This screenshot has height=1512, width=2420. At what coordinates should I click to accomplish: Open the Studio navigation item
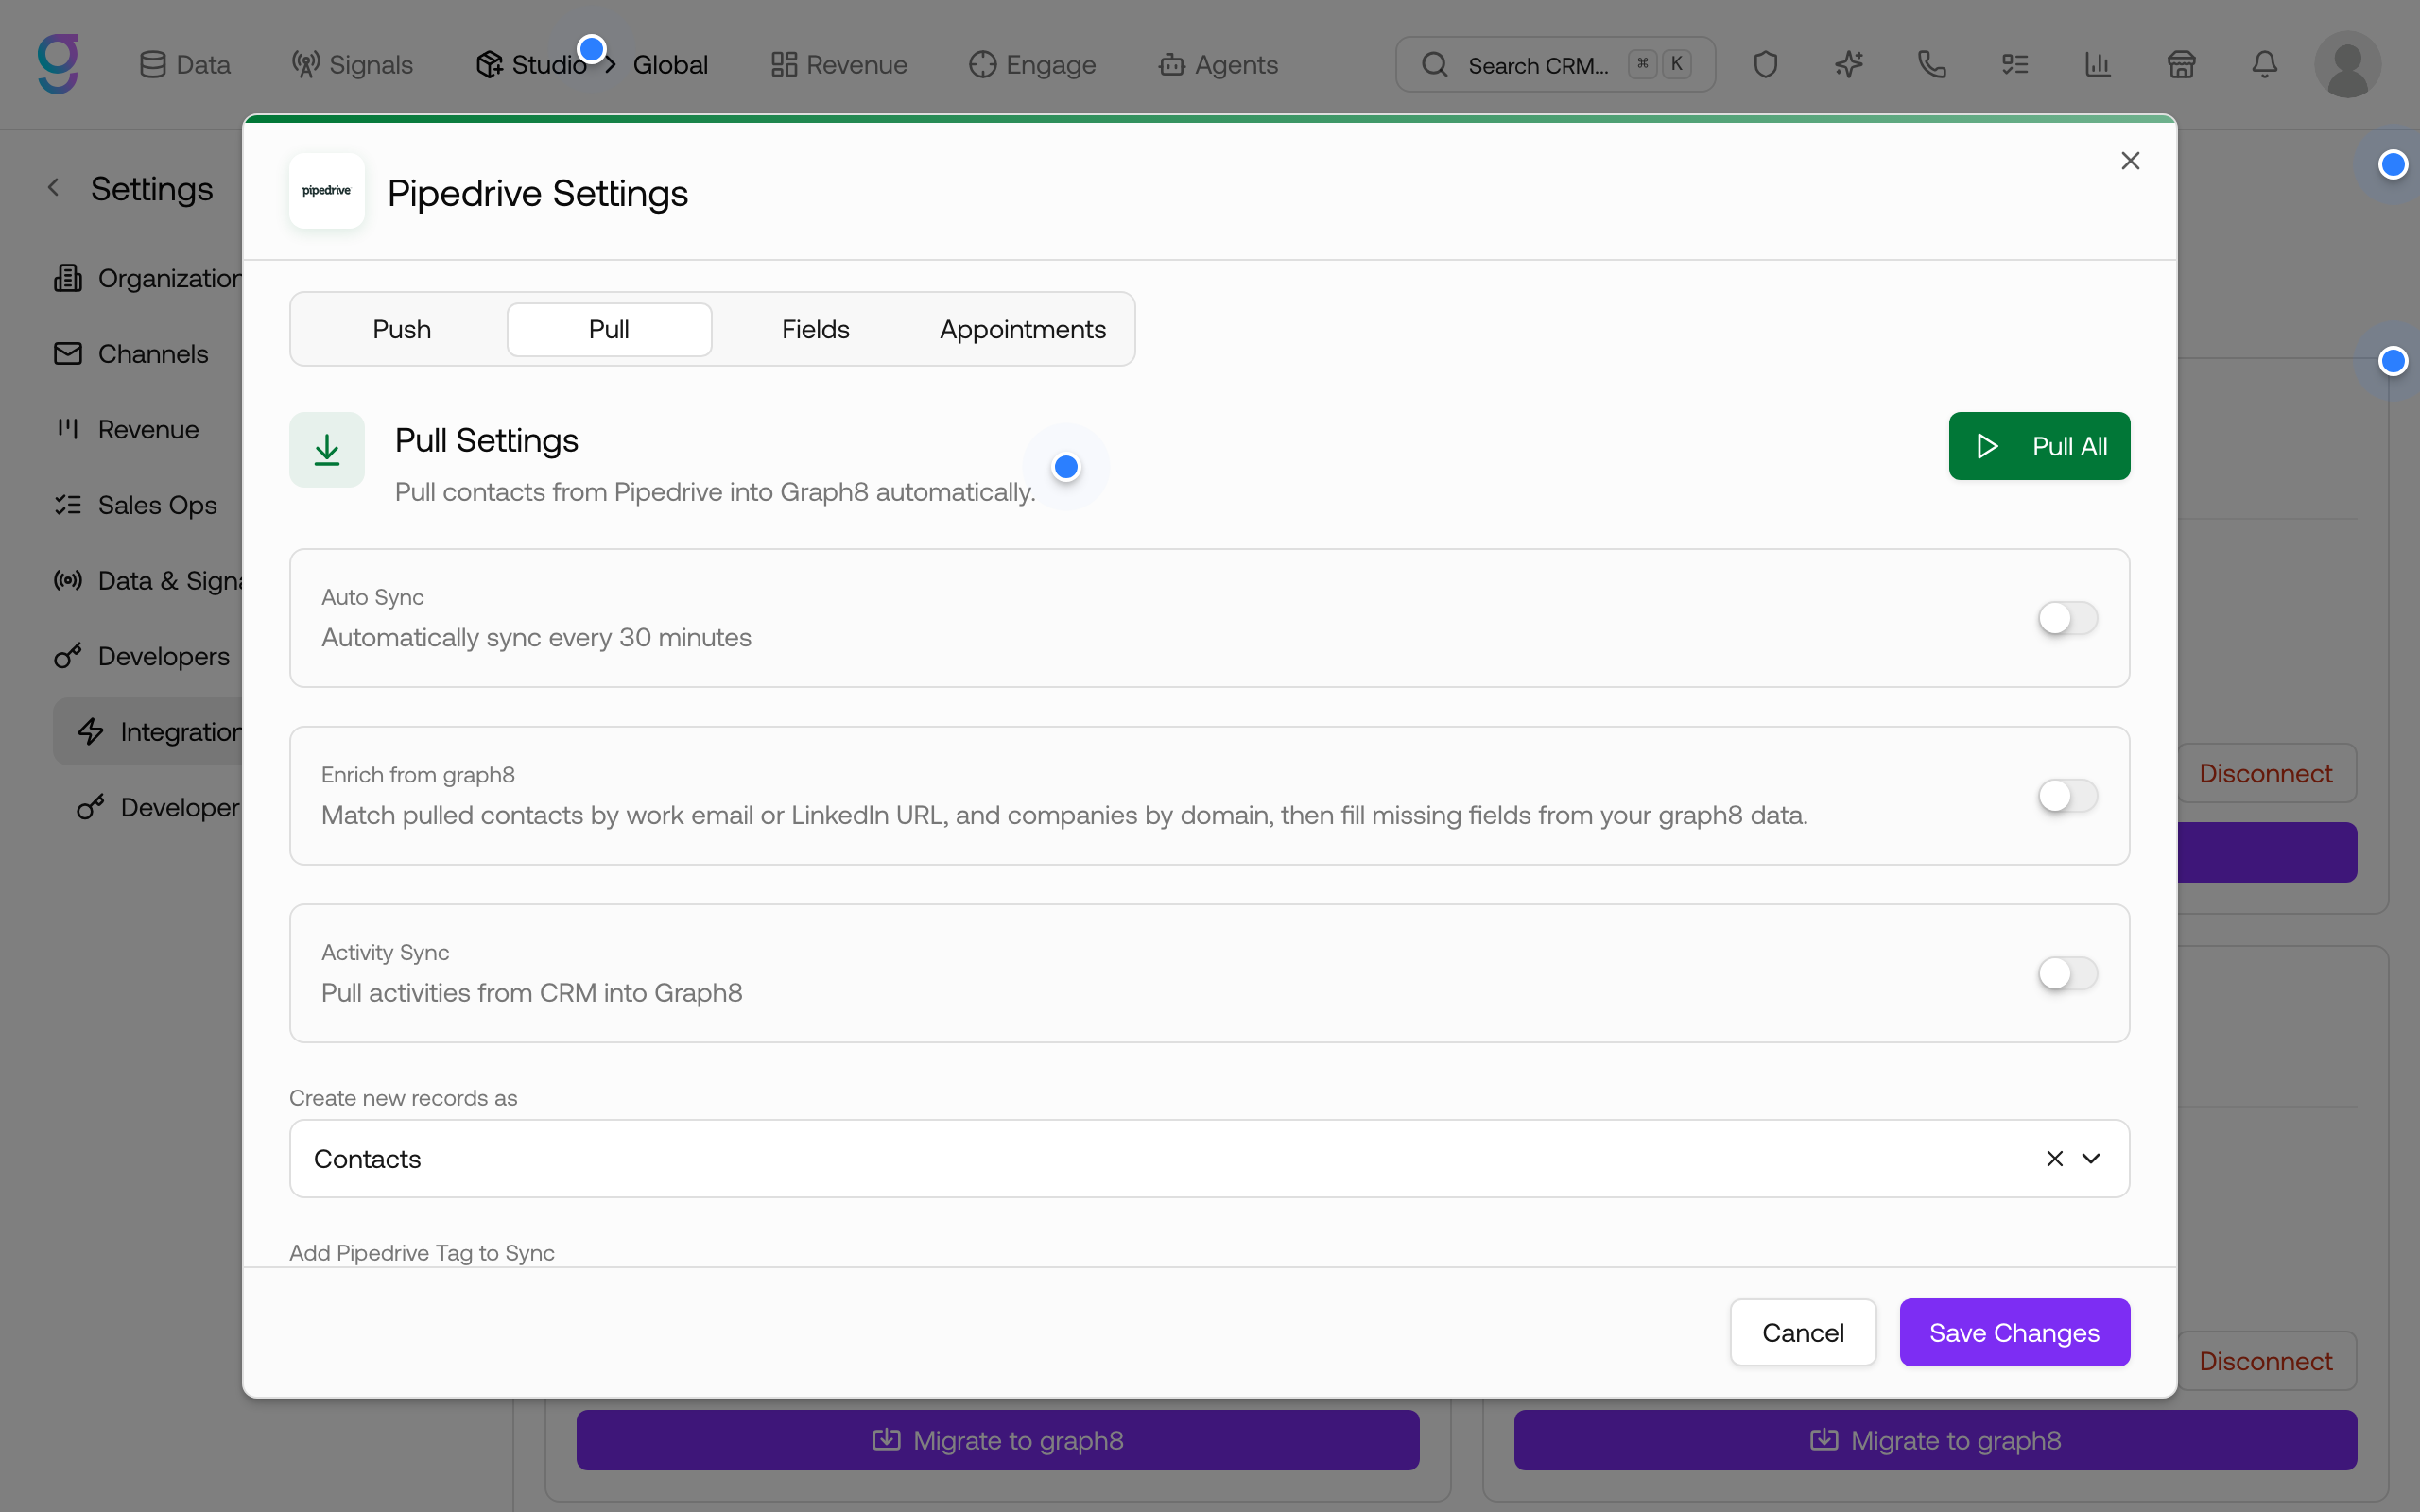[x=531, y=65]
